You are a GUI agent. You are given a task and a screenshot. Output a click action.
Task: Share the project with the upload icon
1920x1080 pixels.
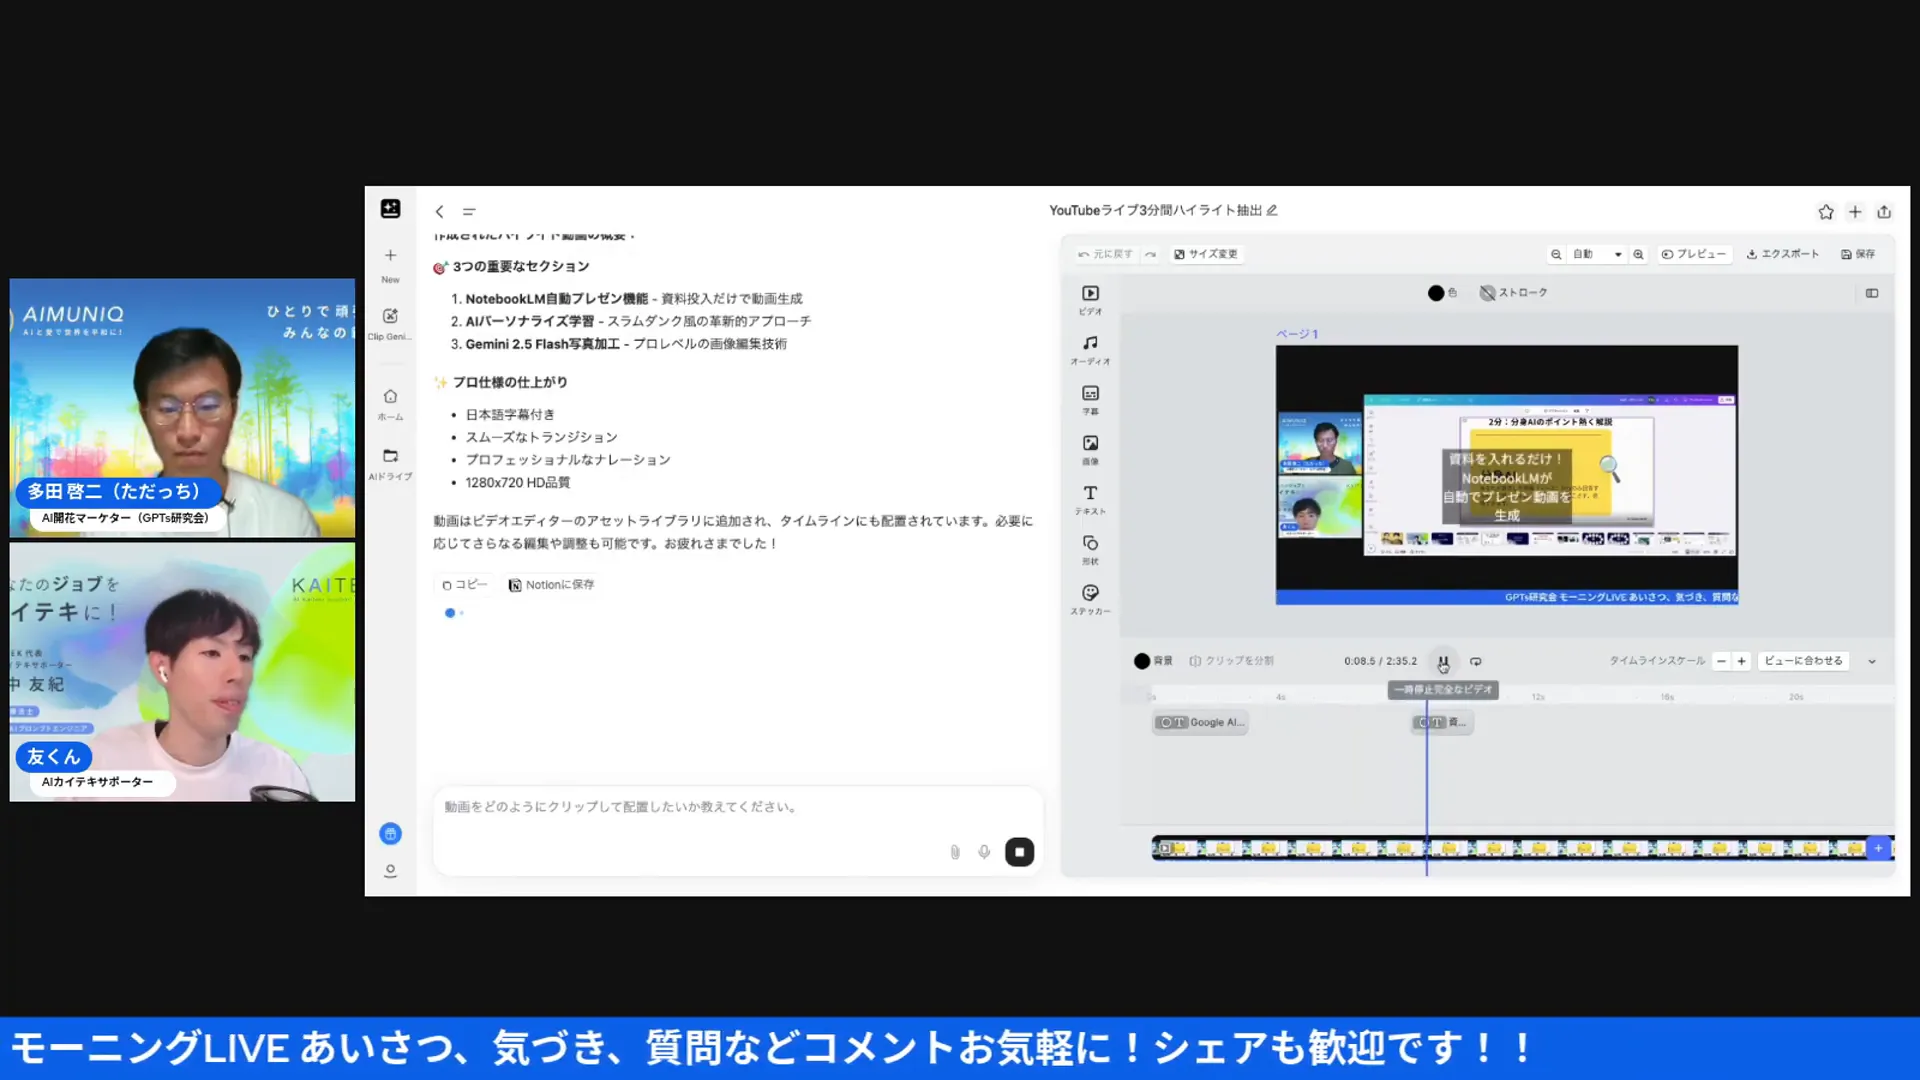[1884, 212]
